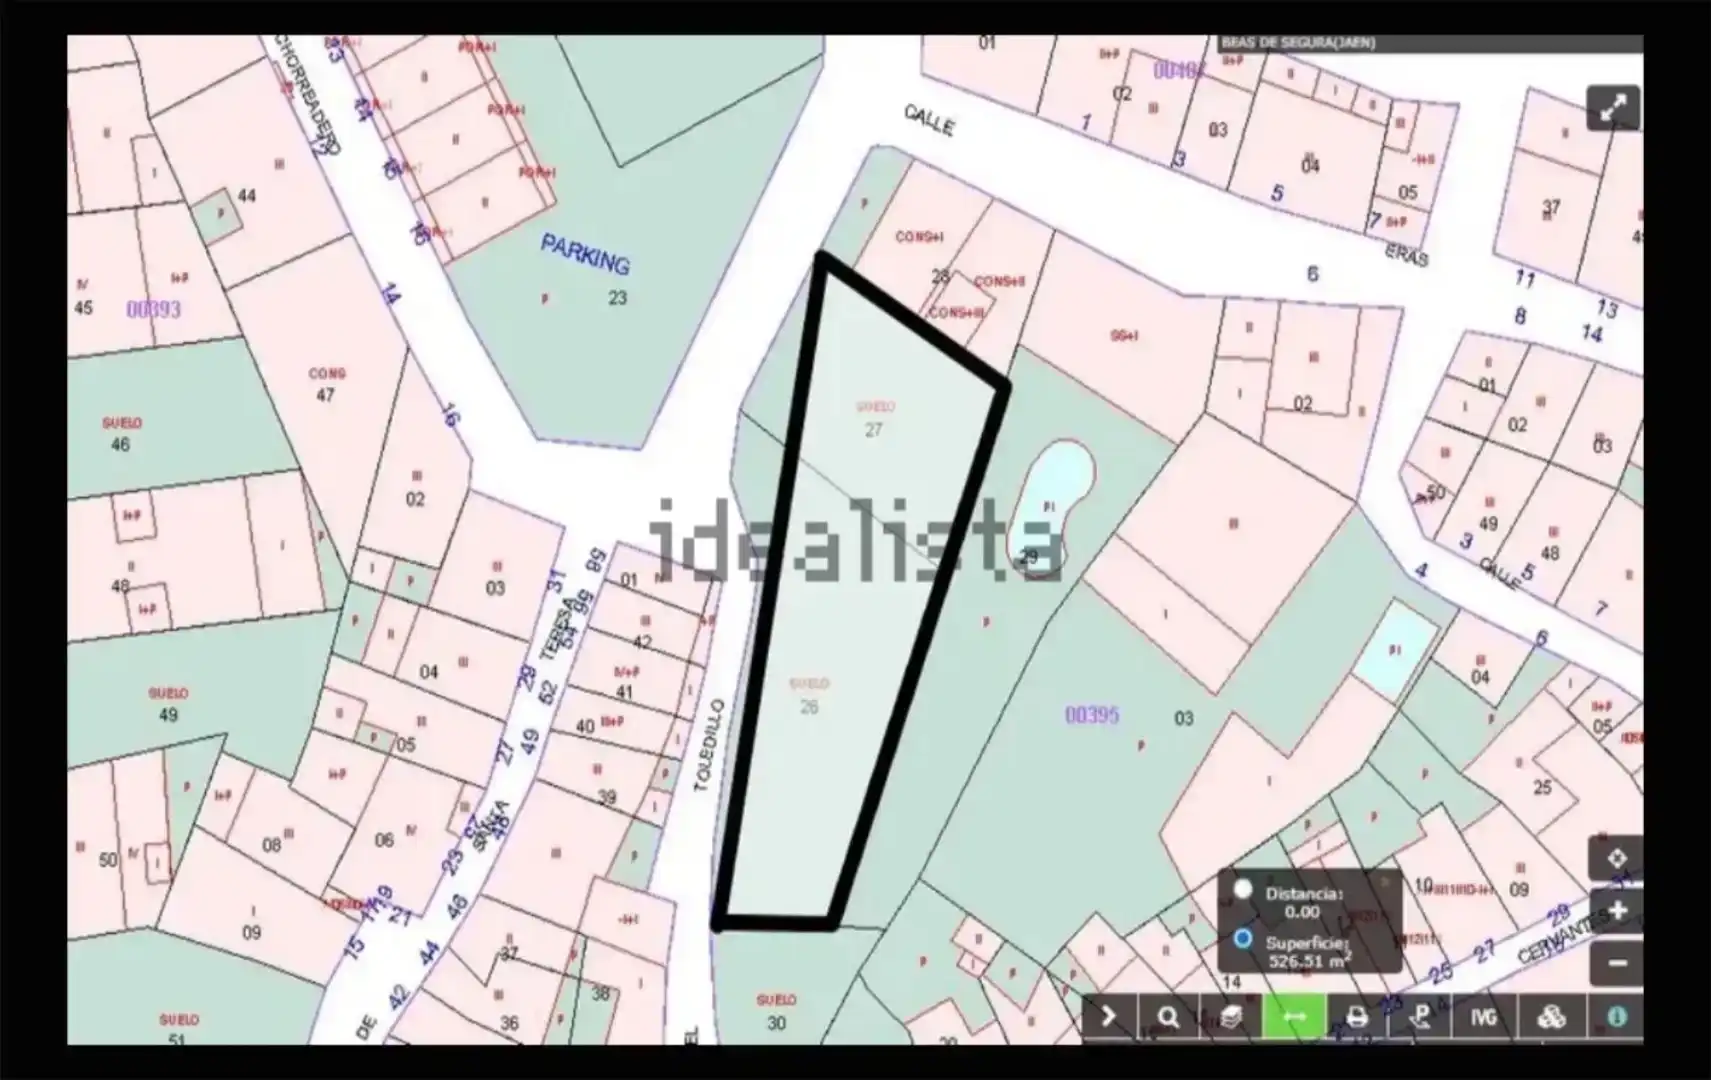Show information with the blue info icon
Image resolution: width=1711 pixels, height=1080 pixels.
1616,1017
